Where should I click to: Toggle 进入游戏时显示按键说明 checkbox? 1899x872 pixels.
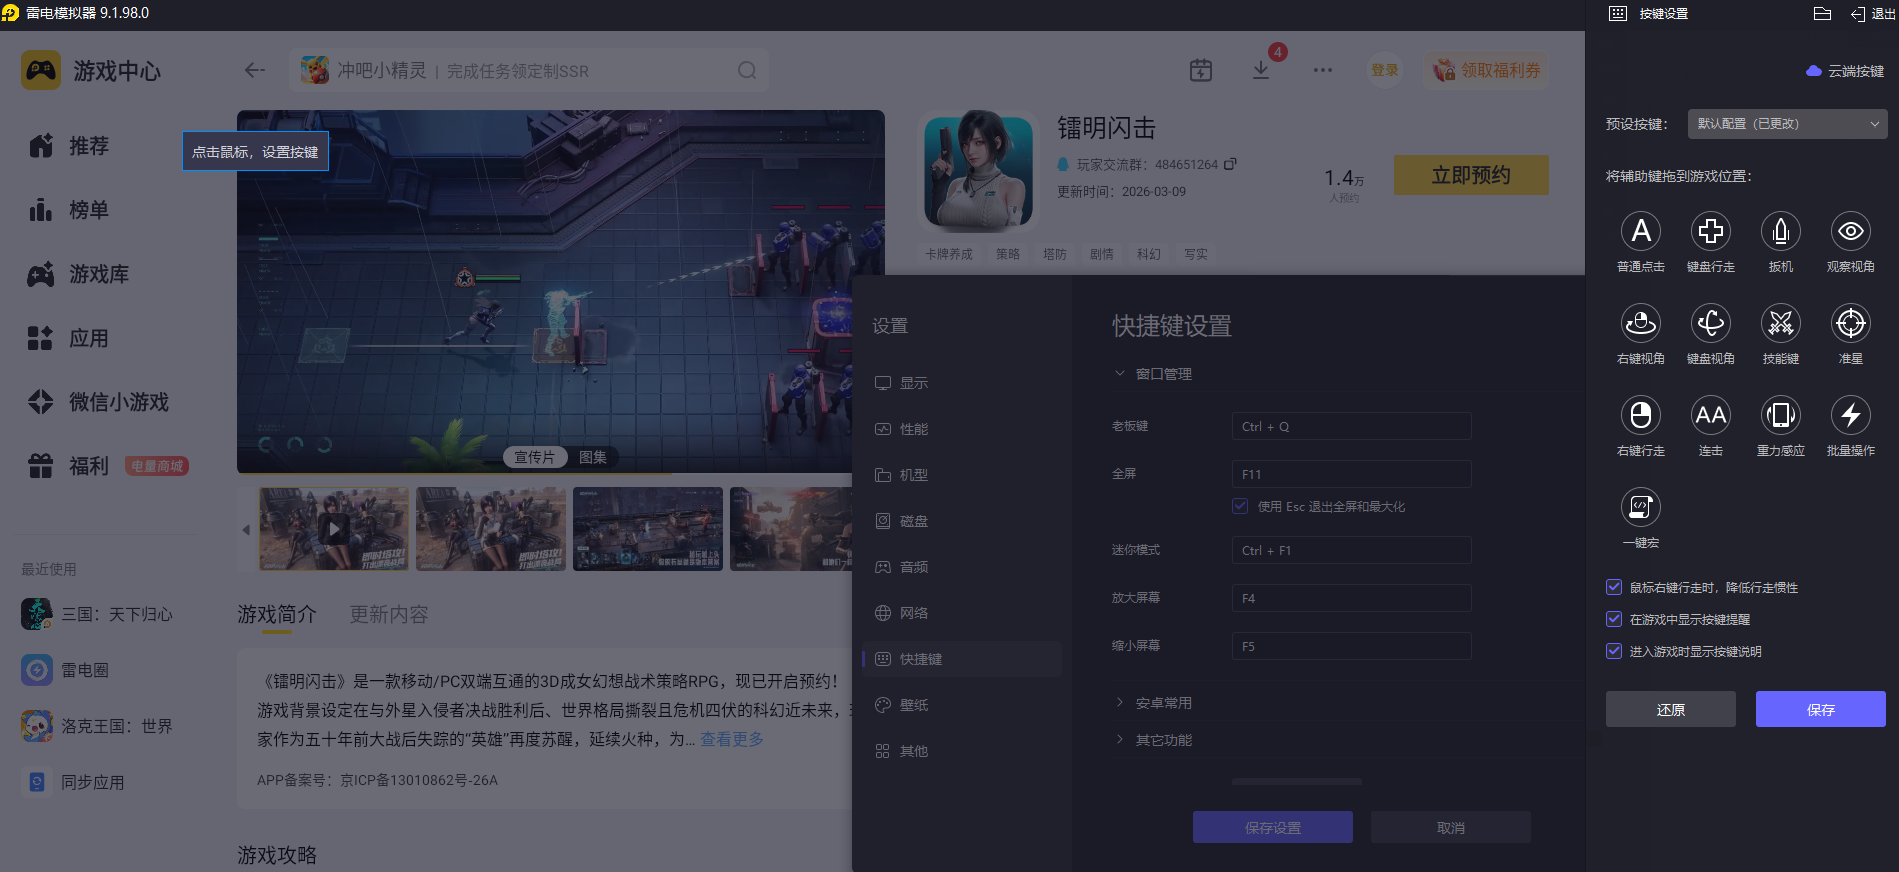pos(1613,651)
